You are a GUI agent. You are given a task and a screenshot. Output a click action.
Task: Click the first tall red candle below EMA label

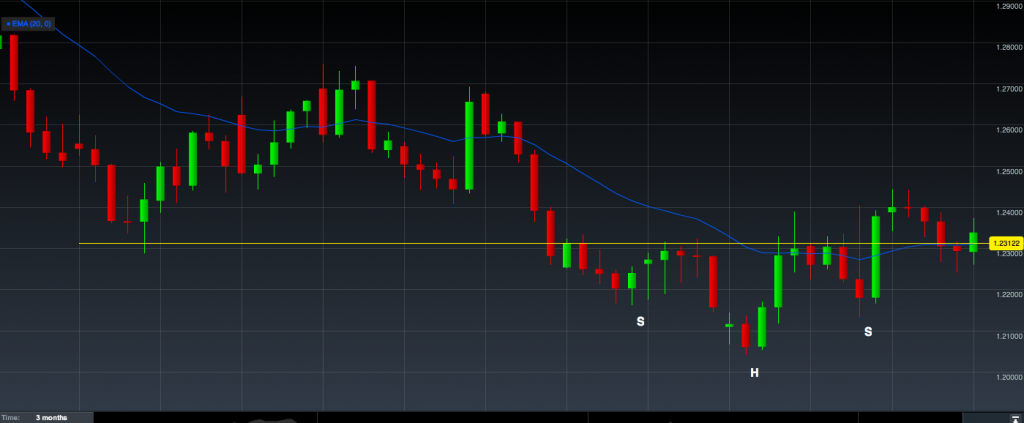point(14,60)
